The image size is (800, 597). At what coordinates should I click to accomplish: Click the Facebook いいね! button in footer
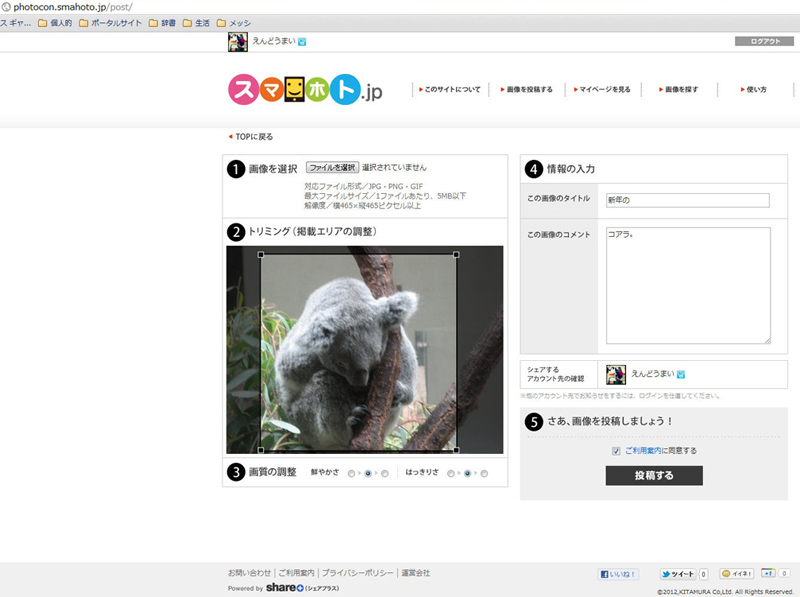coord(619,574)
